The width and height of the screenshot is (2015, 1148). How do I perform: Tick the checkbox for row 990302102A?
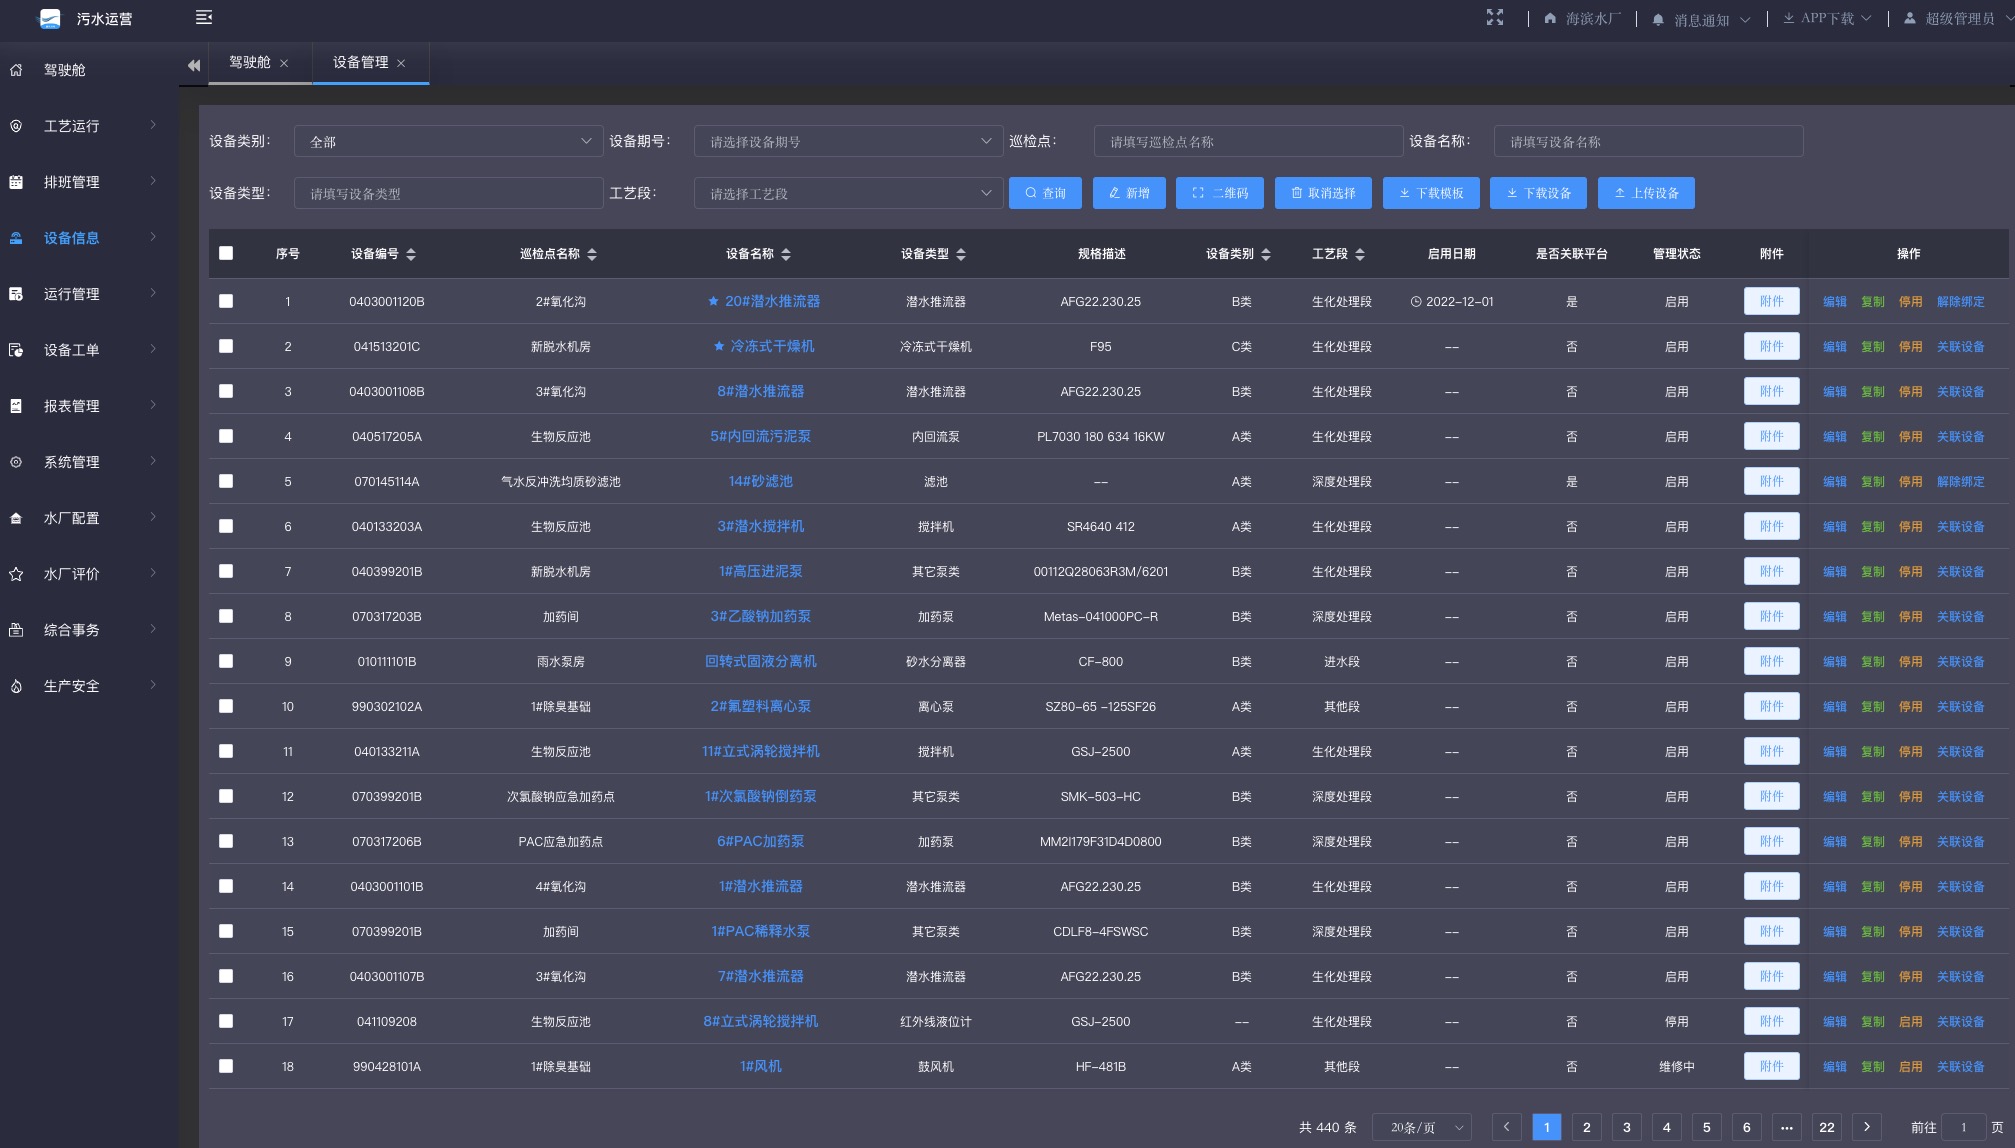226,706
